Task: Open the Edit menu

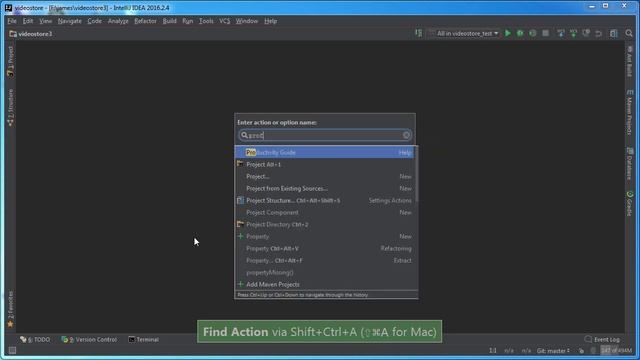Action: pyautogui.click(x=28, y=21)
